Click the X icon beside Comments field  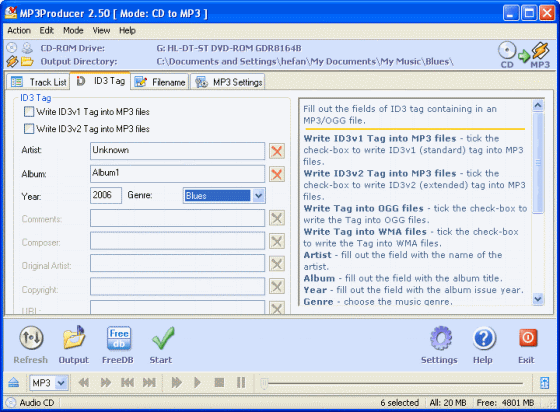point(277,218)
